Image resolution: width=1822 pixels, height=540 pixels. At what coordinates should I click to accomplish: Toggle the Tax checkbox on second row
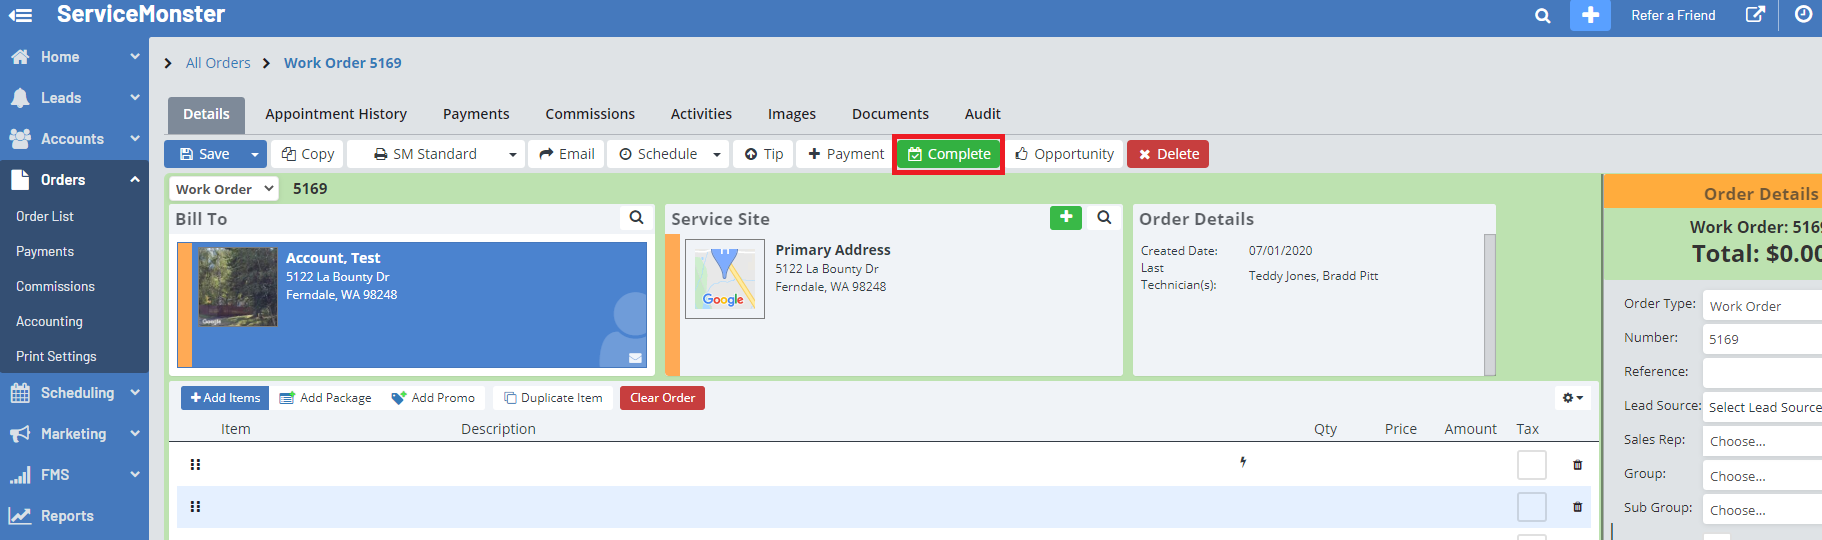click(1531, 507)
